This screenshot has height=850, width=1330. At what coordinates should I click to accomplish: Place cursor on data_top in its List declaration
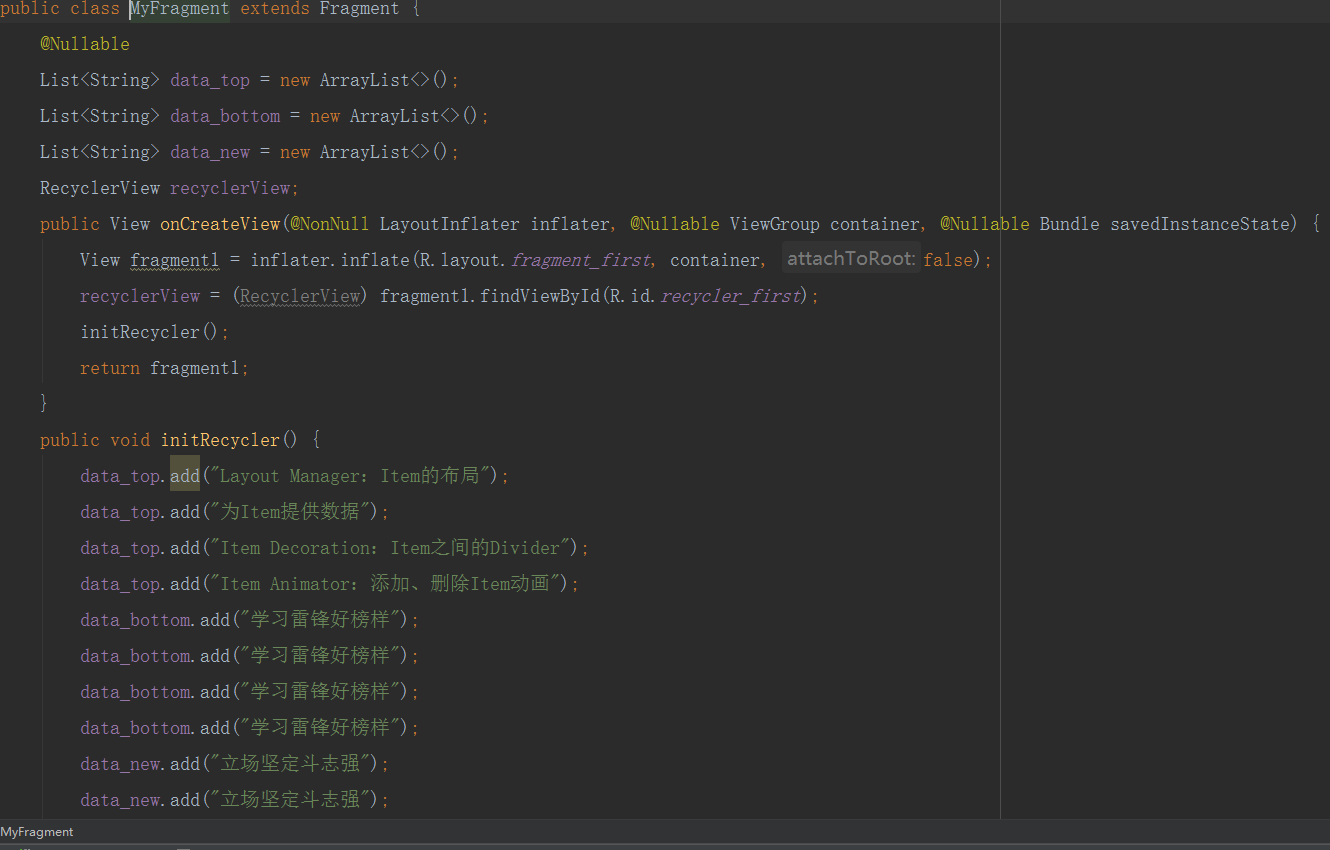click(210, 80)
